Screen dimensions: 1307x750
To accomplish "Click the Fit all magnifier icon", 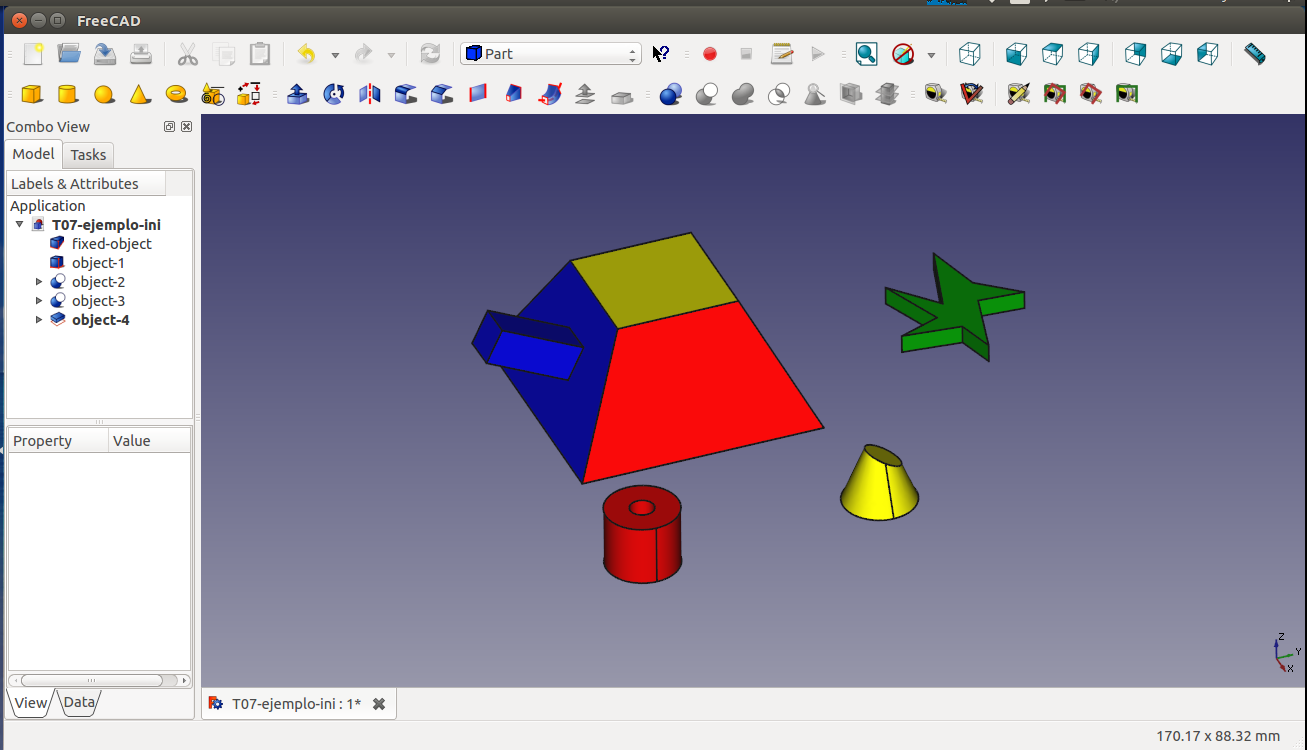I will click(866, 54).
